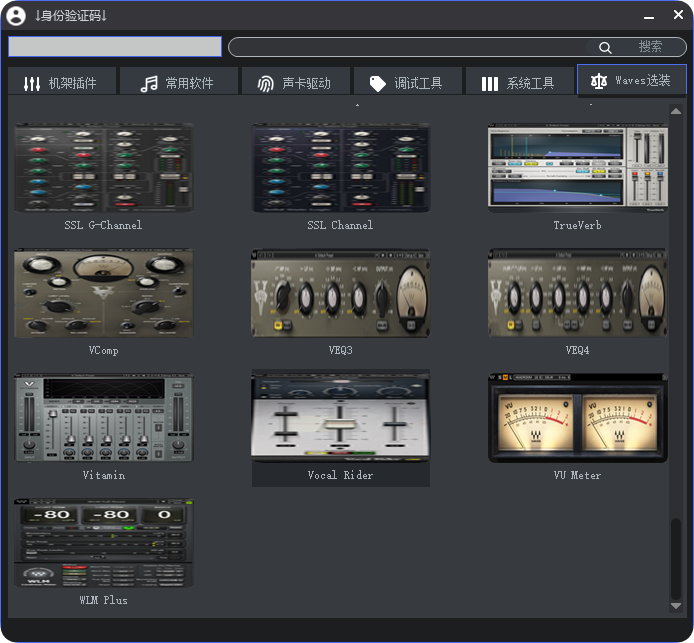Go to the 系统工具 tab
694x643 pixels.
(520, 81)
